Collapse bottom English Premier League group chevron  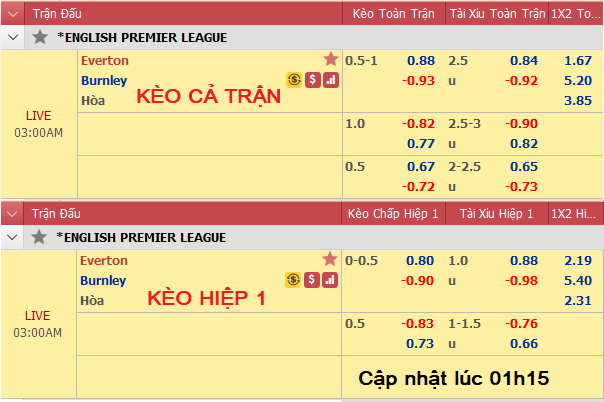point(12,237)
